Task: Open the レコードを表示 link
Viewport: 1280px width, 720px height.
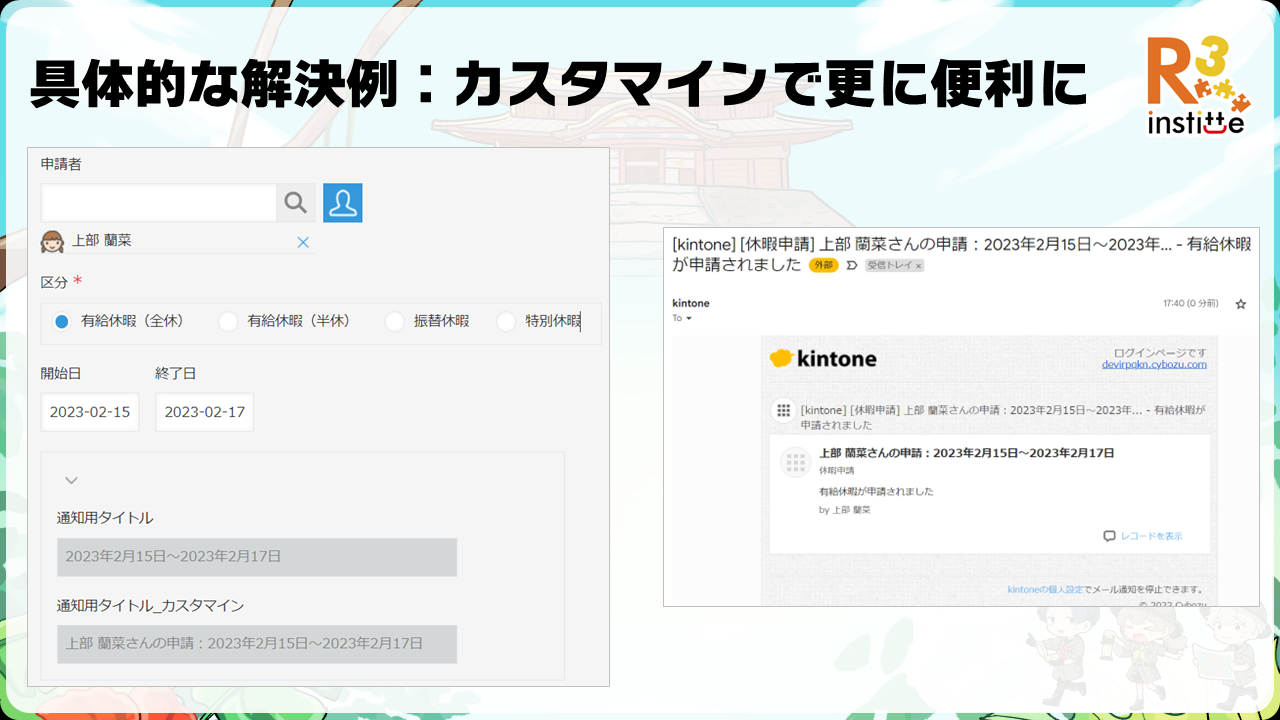Action: [x=1151, y=536]
